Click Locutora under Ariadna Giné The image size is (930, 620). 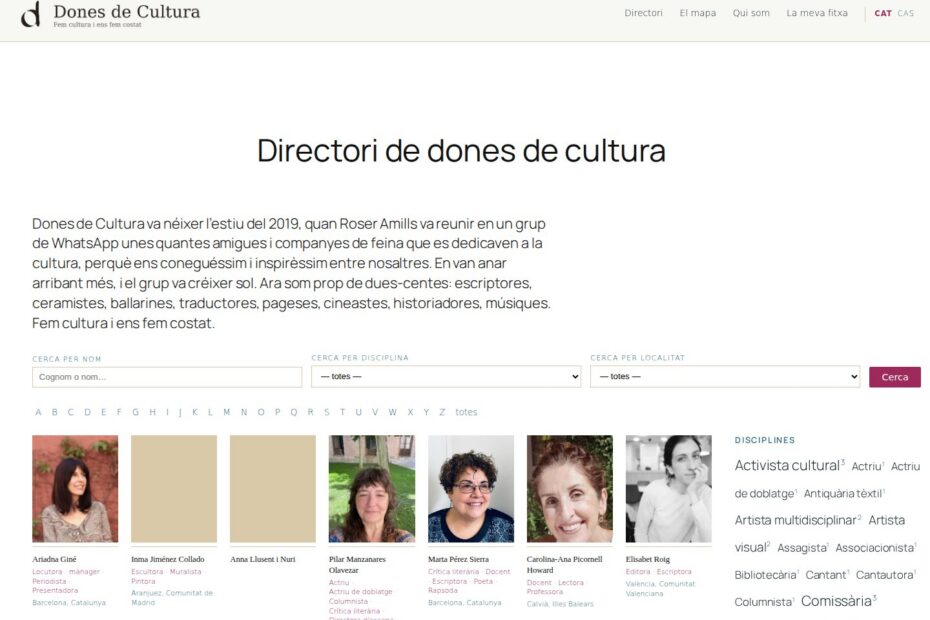47,571
